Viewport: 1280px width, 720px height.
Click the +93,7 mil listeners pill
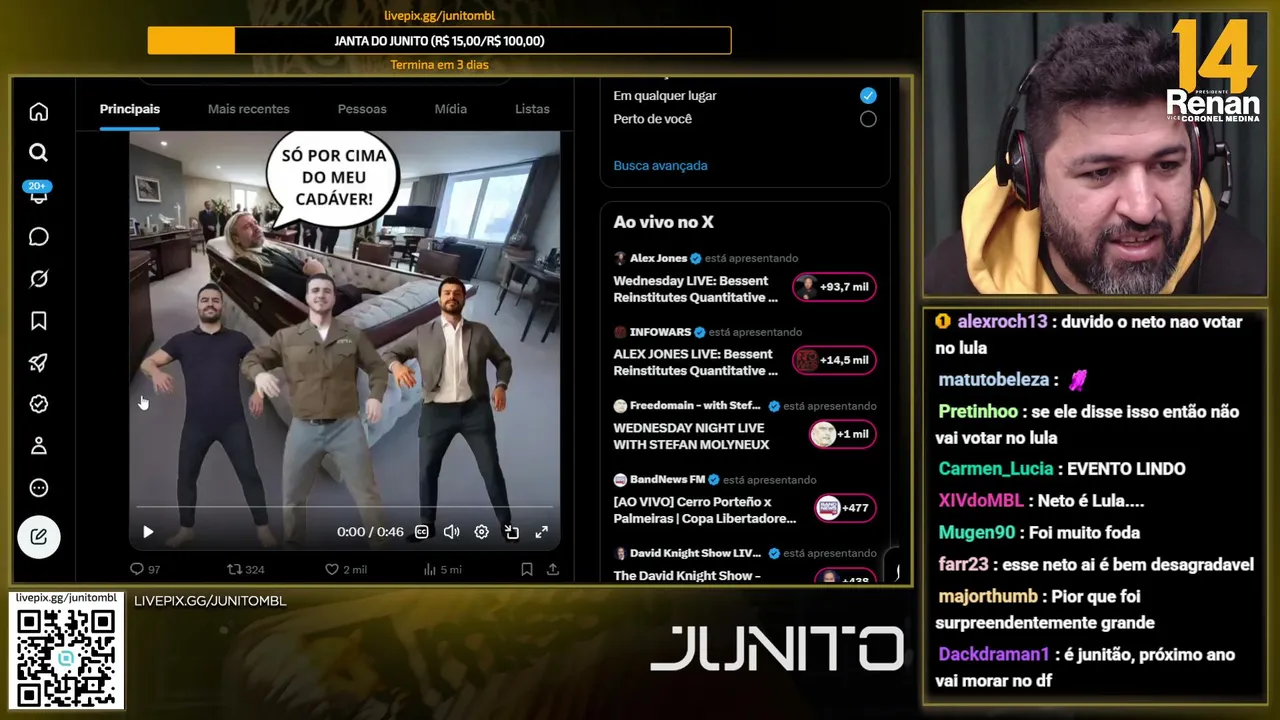835,287
